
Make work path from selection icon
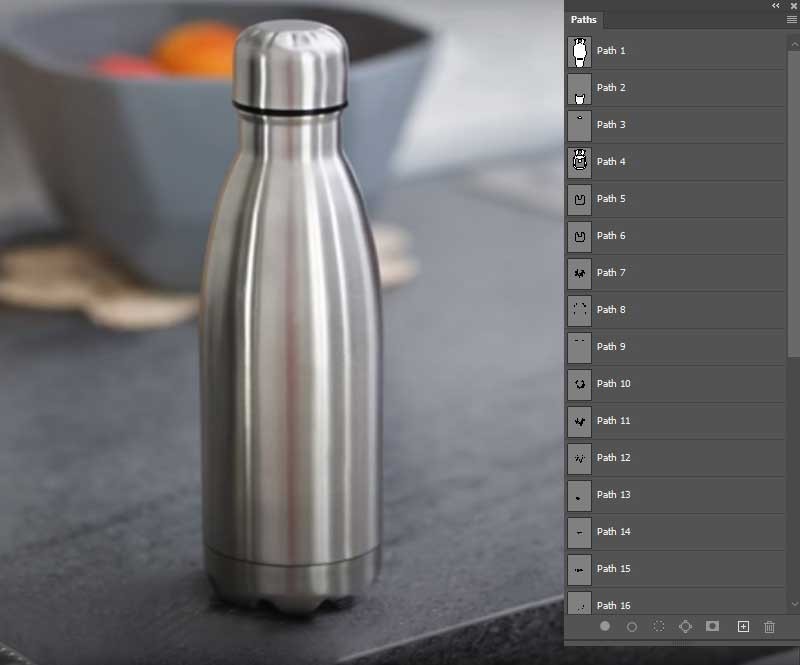(x=685, y=626)
